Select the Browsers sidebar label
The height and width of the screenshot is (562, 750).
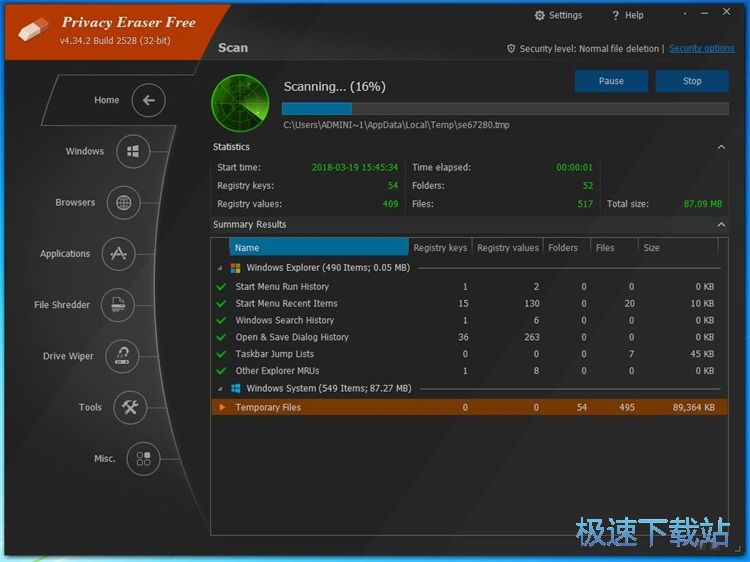[75, 202]
